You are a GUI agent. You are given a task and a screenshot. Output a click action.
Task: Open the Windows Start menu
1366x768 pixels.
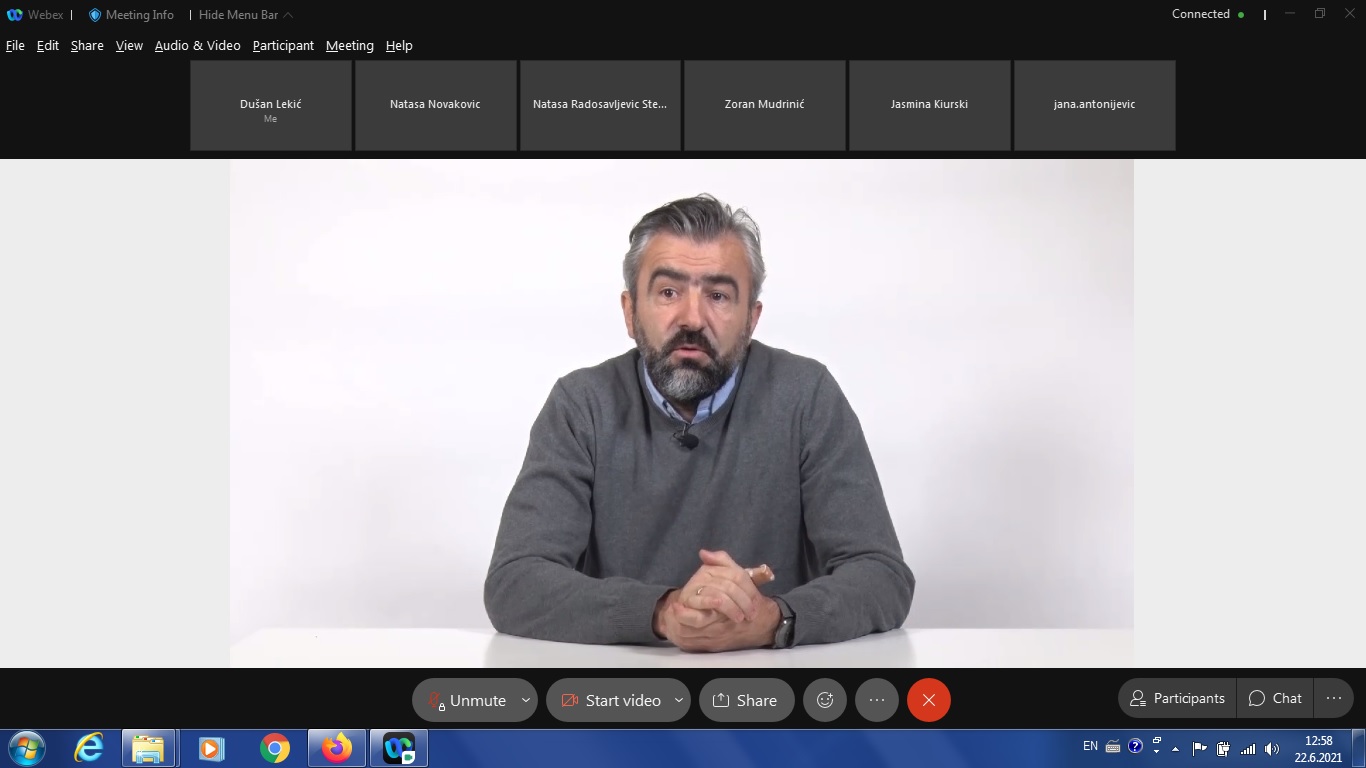pos(26,748)
